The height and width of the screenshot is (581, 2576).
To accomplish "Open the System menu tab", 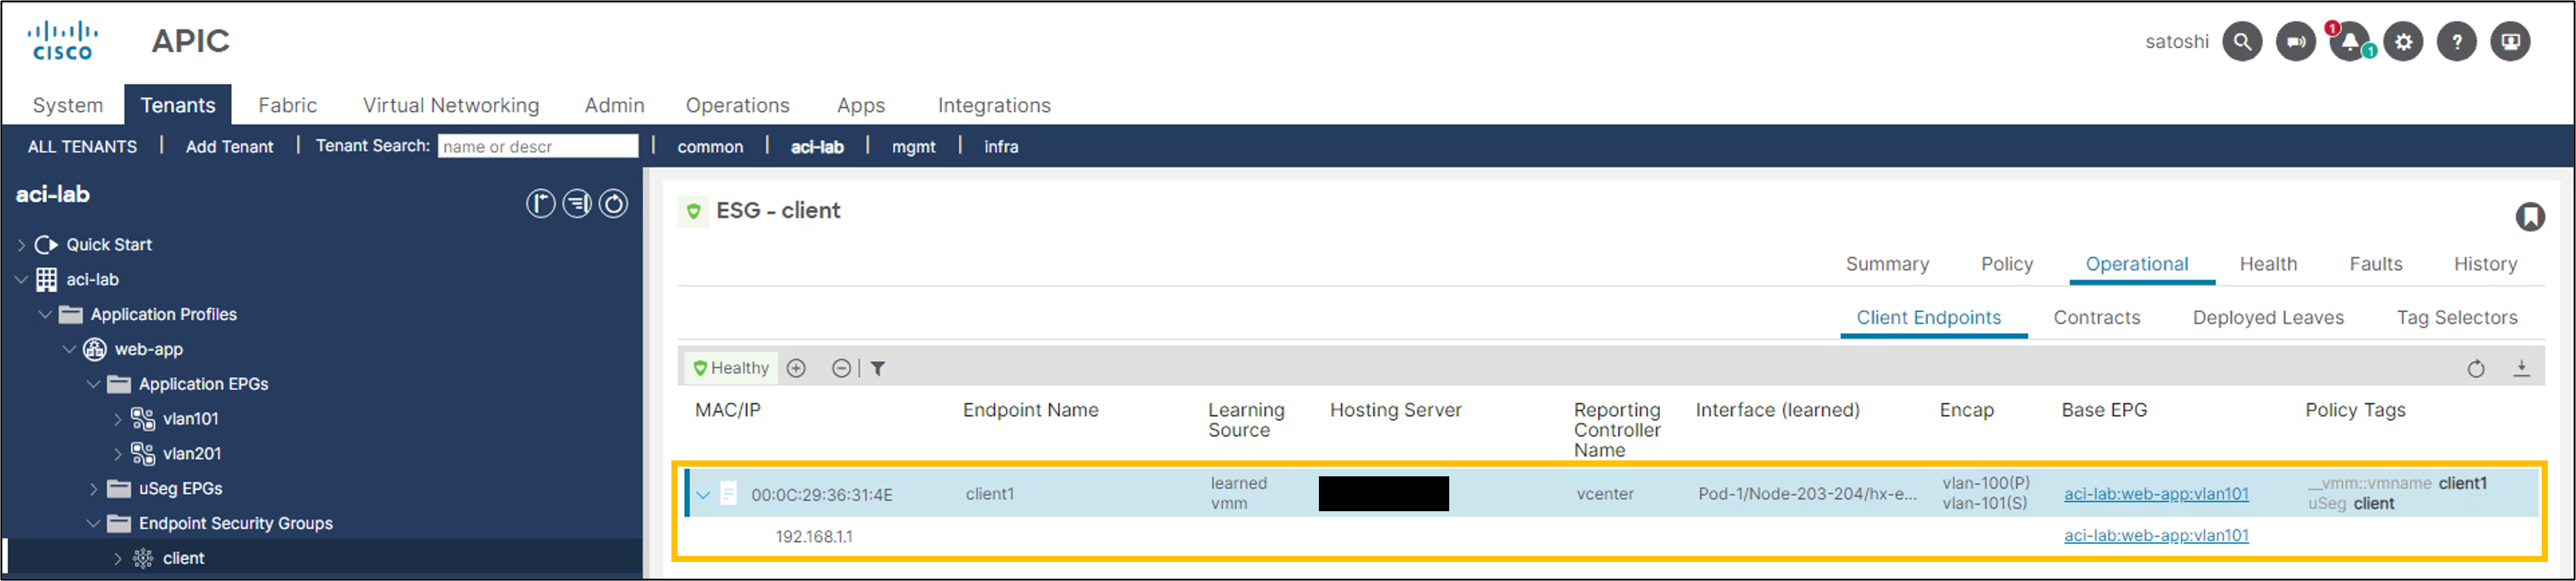I will point(68,105).
